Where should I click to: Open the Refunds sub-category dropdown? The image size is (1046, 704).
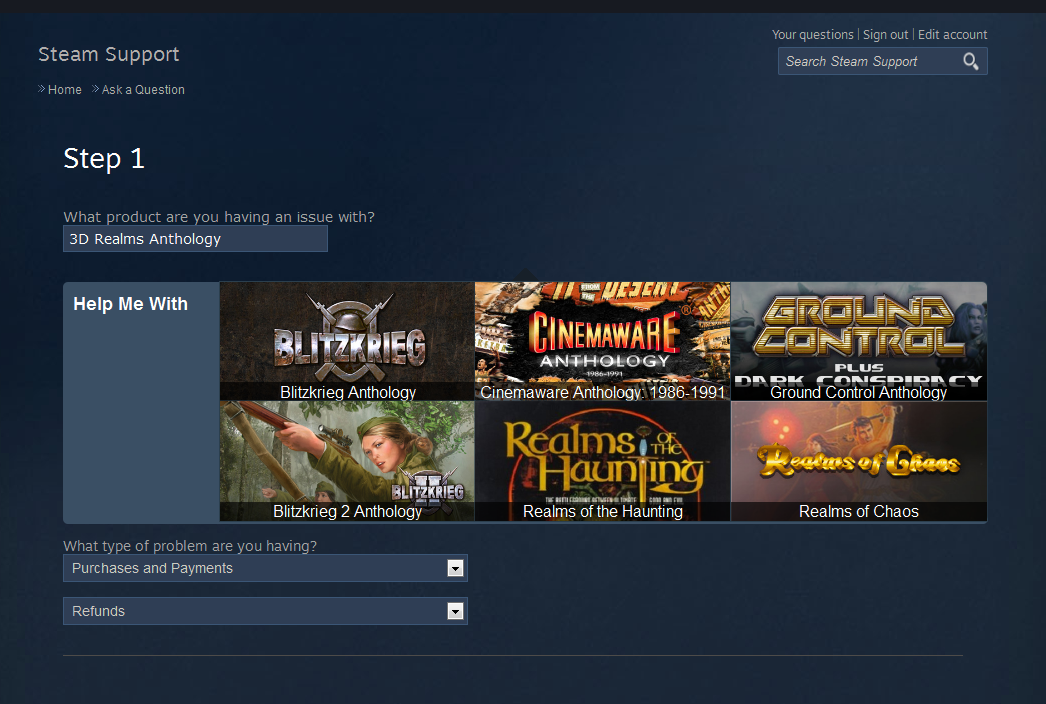pos(265,611)
